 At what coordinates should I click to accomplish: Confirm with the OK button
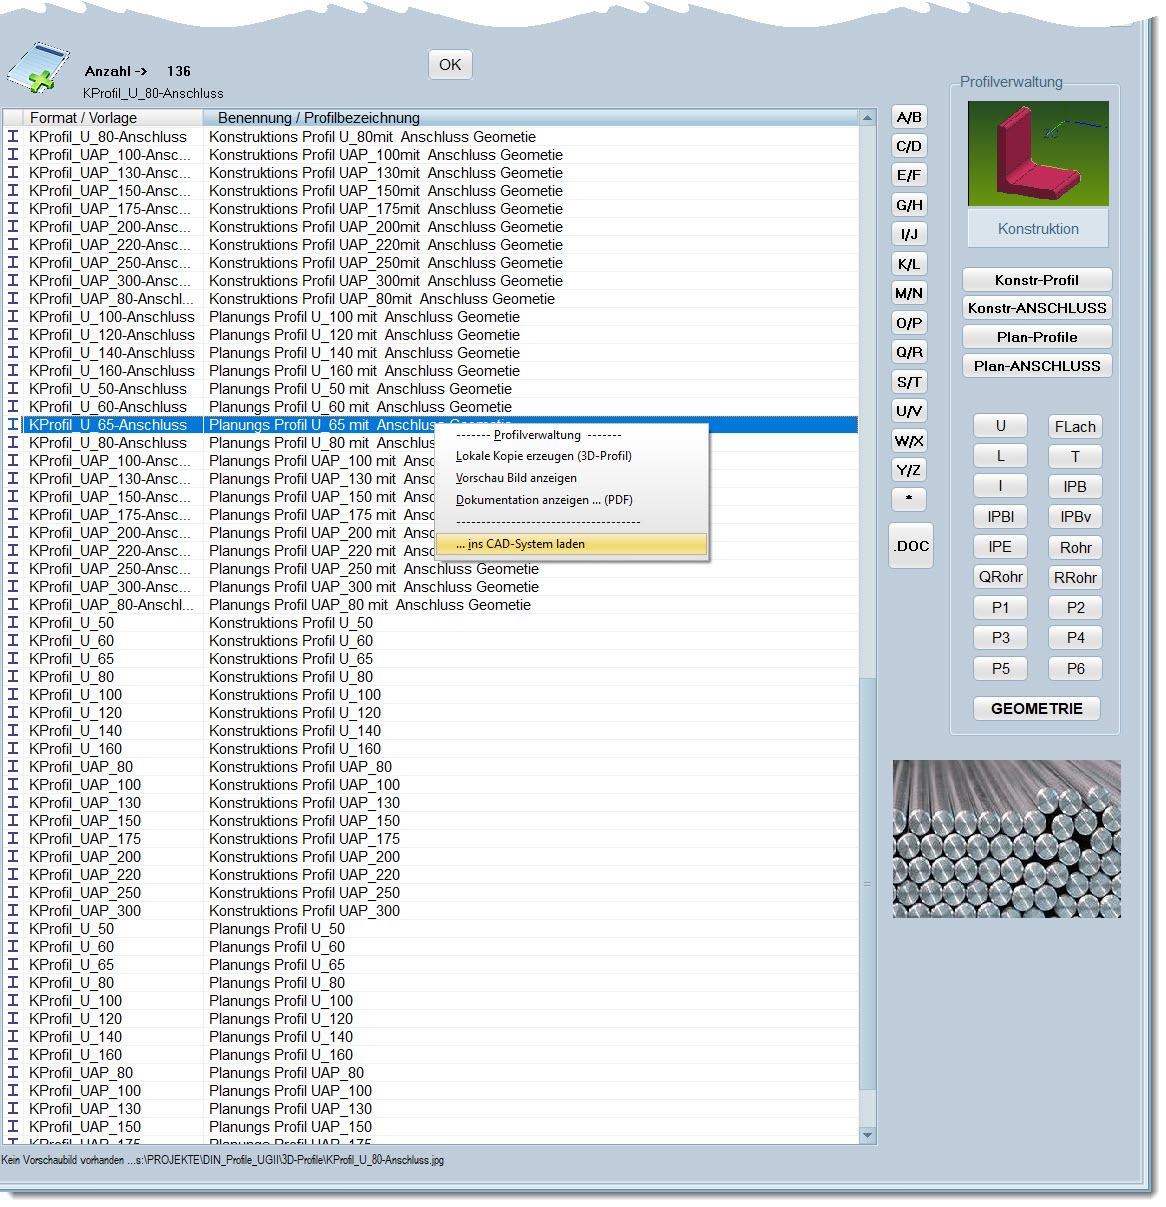450,65
